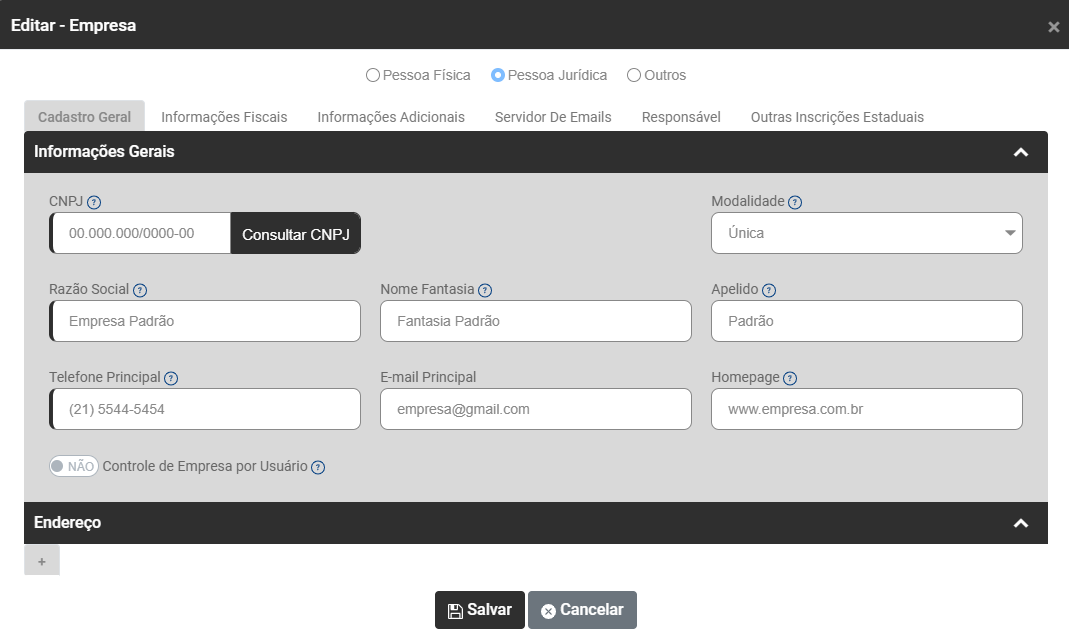Open help icon for Controle de Empresa por Usuário
Image resolution: width=1069 pixels, height=631 pixels.
coord(318,467)
